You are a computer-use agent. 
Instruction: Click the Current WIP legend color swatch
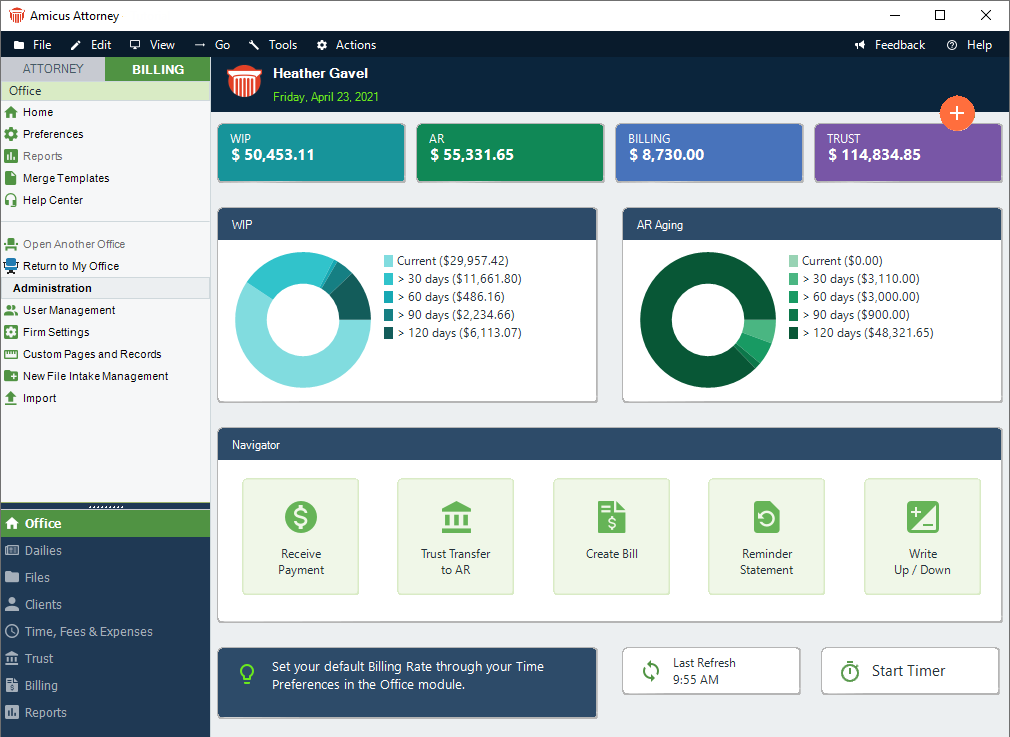point(389,261)
